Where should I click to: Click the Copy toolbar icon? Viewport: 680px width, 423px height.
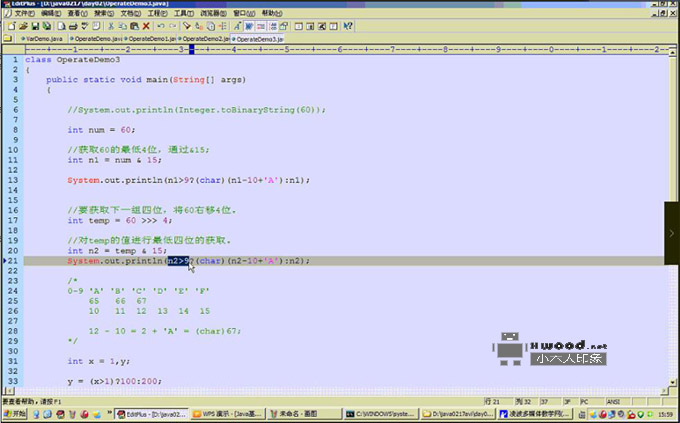123,26
